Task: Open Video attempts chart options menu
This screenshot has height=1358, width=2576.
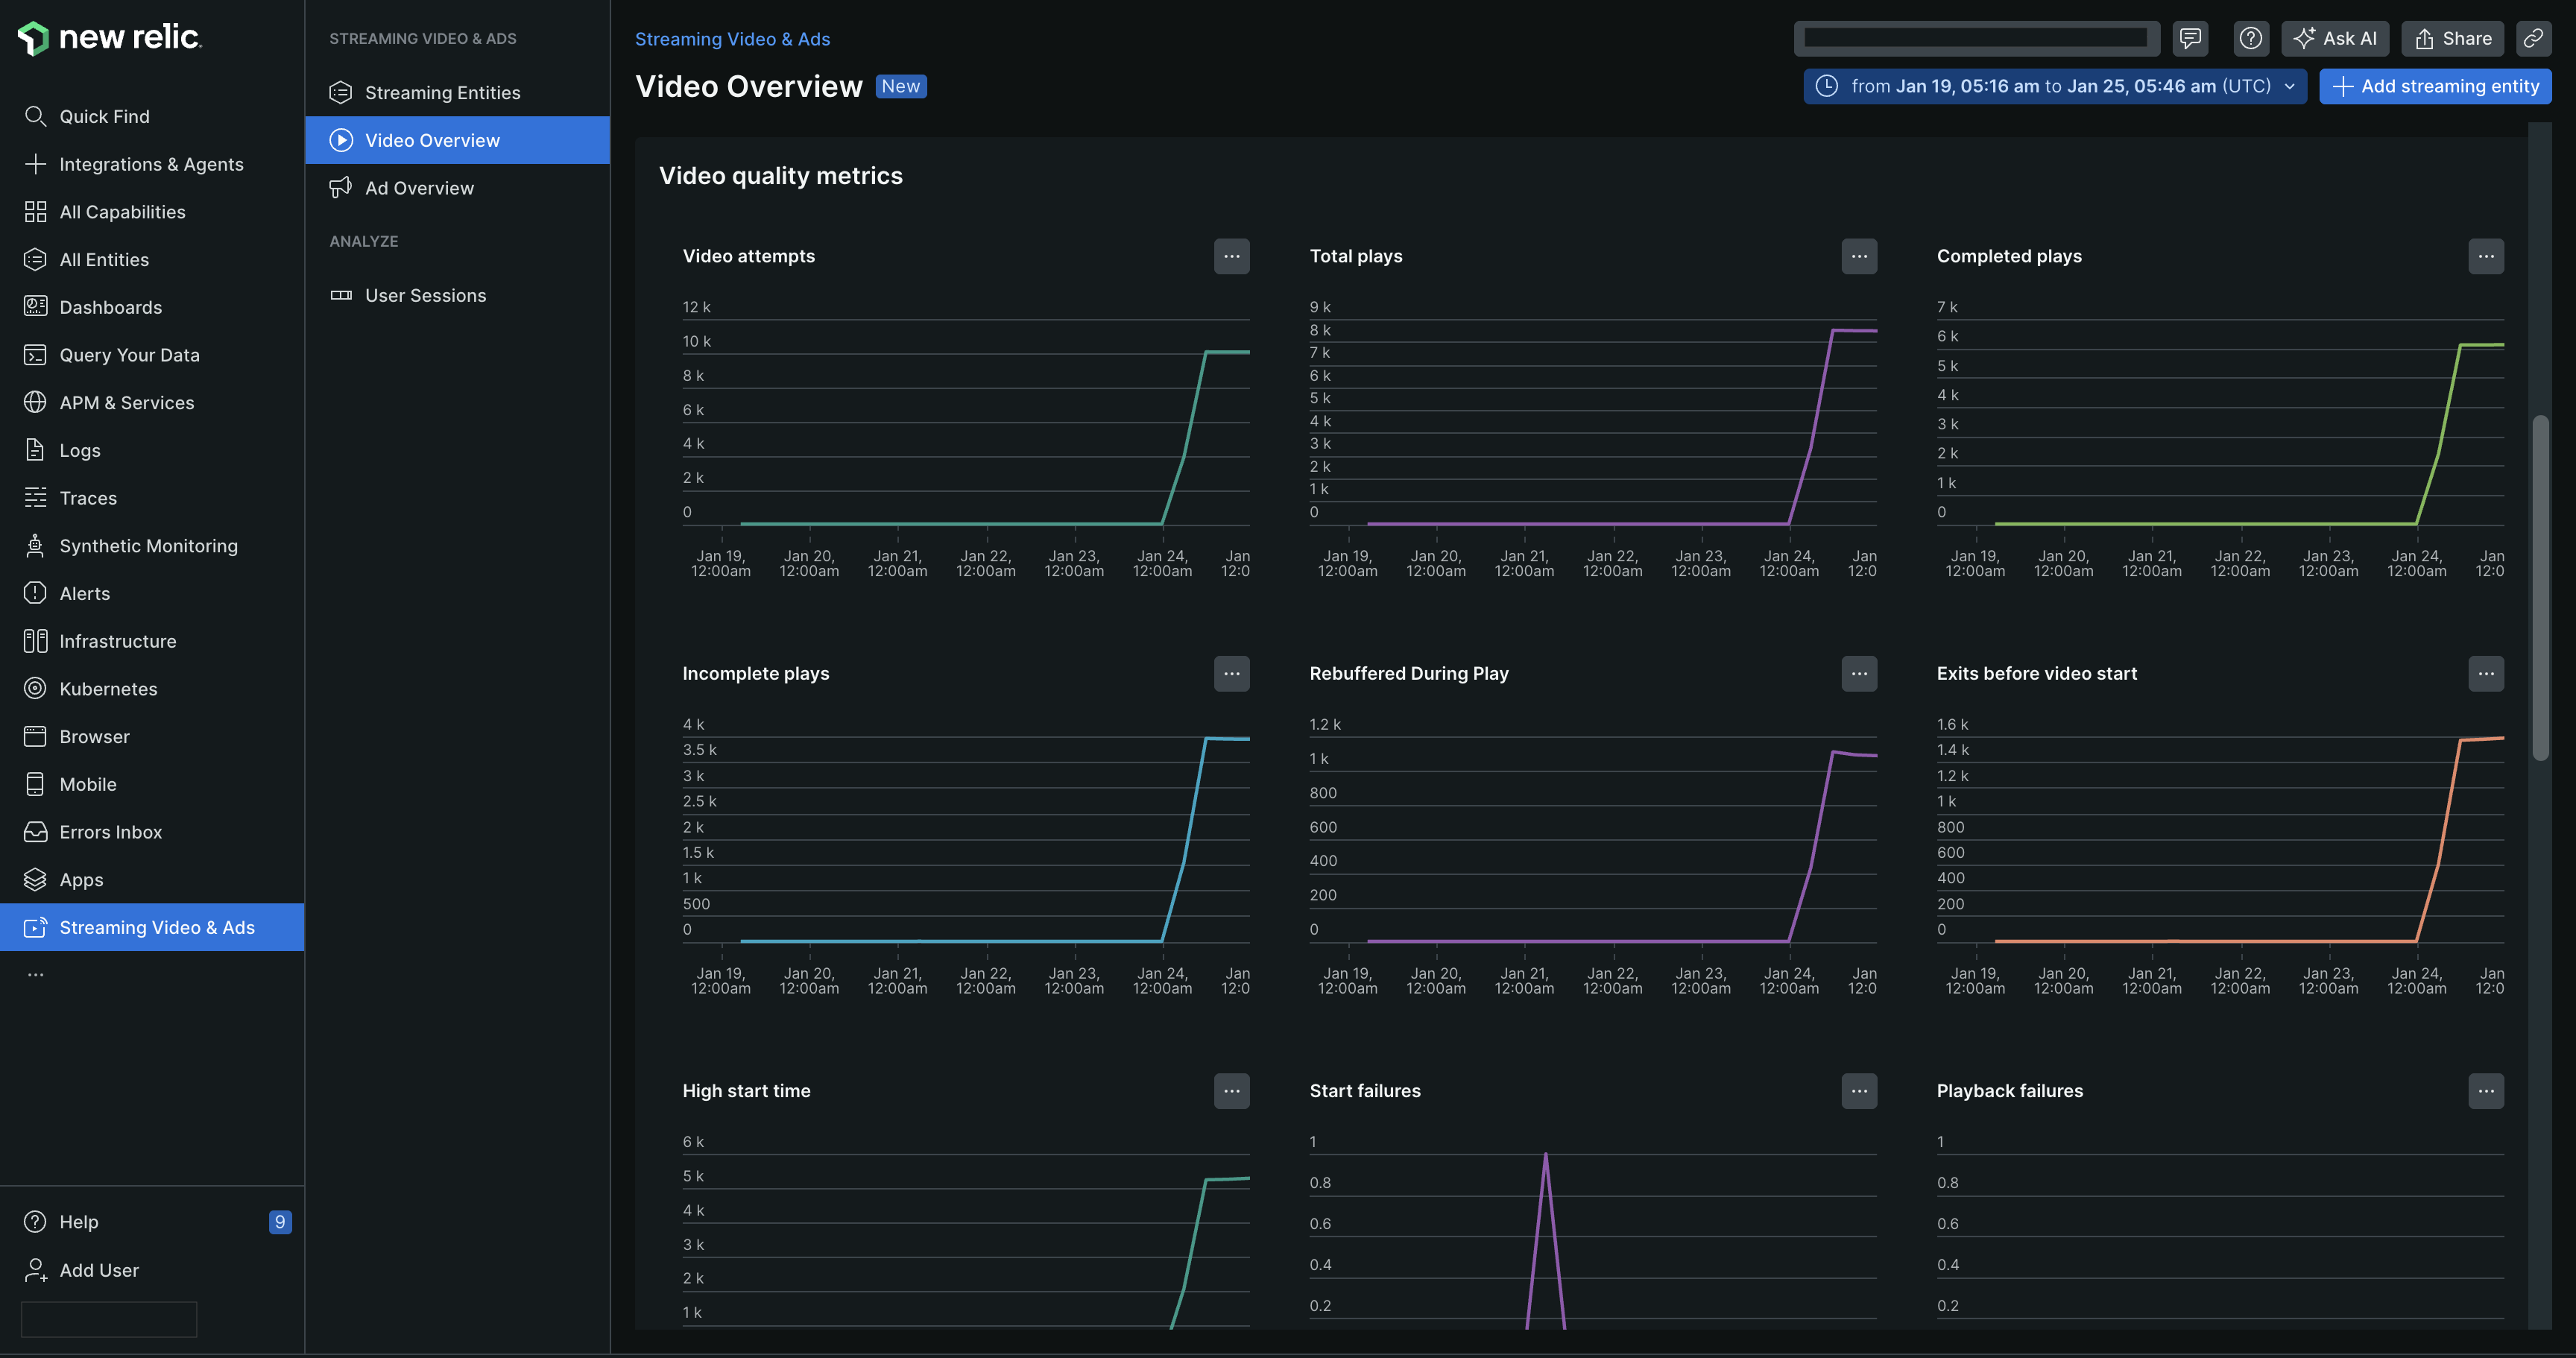Action: (x=1231, y=257)
